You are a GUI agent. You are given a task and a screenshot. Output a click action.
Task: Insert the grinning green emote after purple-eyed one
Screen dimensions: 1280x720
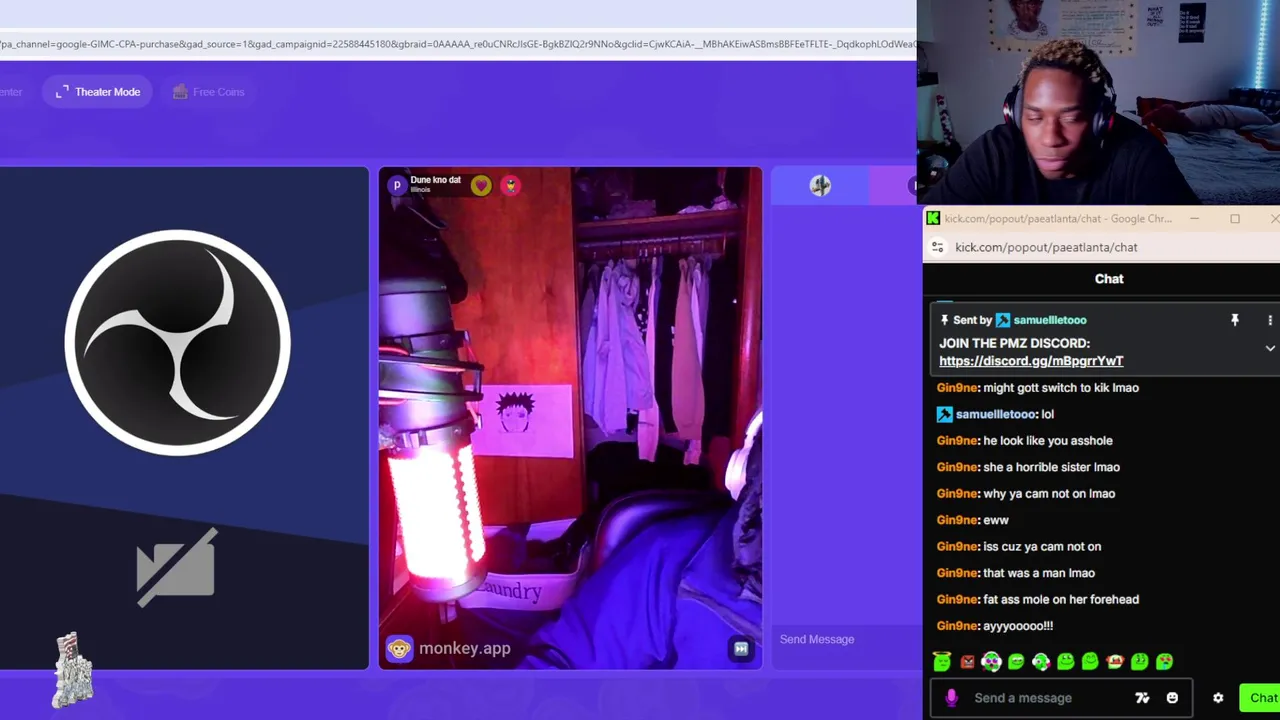click(x=1016, y=661)
